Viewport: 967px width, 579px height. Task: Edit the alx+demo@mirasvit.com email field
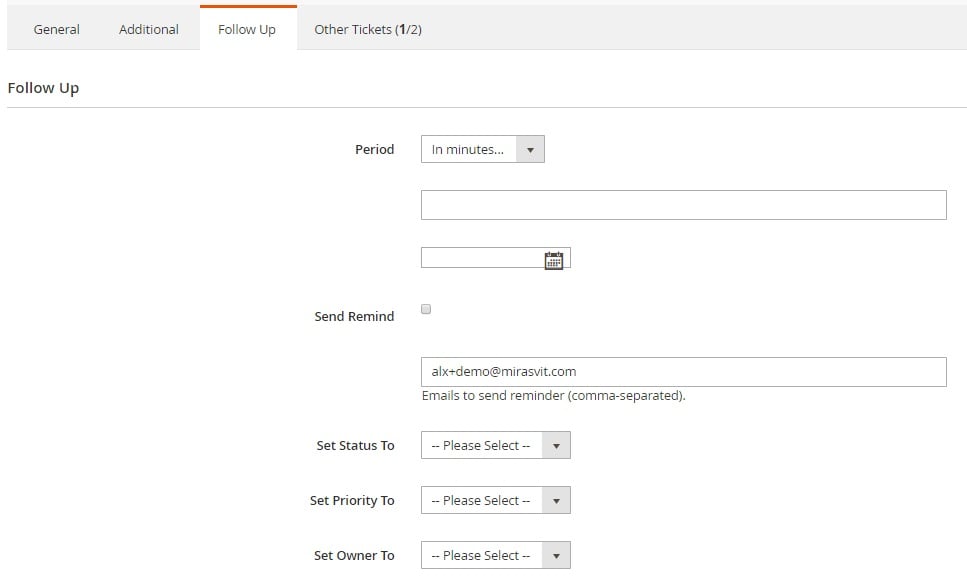(683, 372)
